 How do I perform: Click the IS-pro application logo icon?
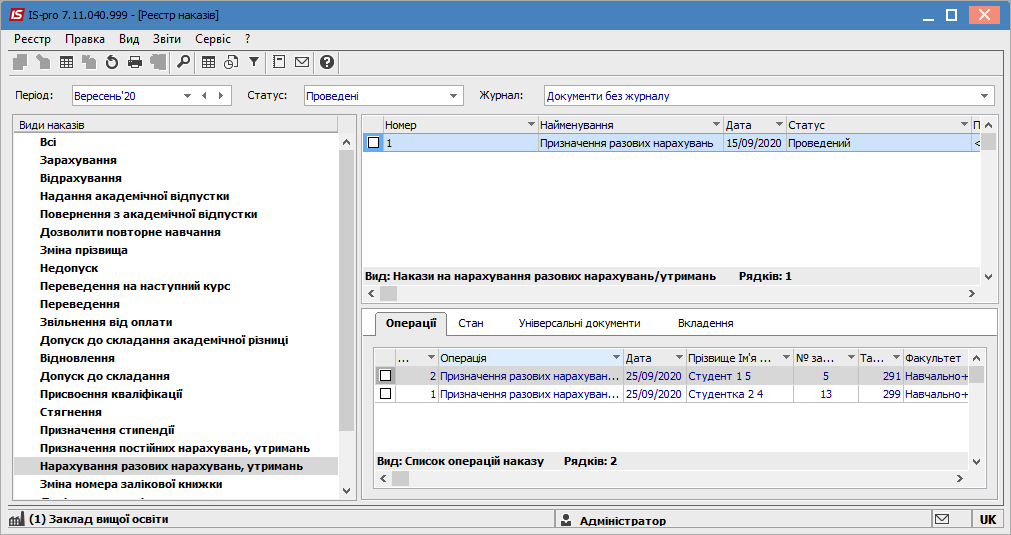click(15, 14)
